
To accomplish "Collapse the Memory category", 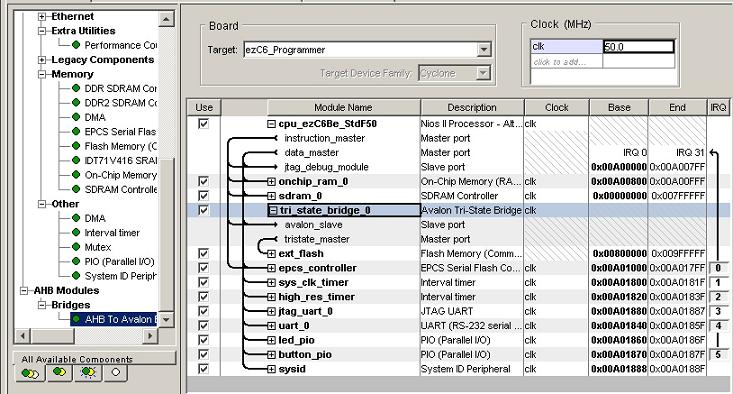I will 42,74.
